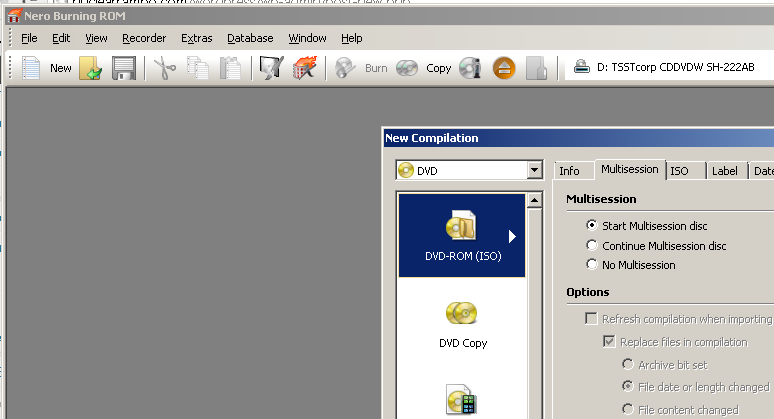
Task: Select the DVD video compilation icon below DVD Copy
Action: point(461,400)
